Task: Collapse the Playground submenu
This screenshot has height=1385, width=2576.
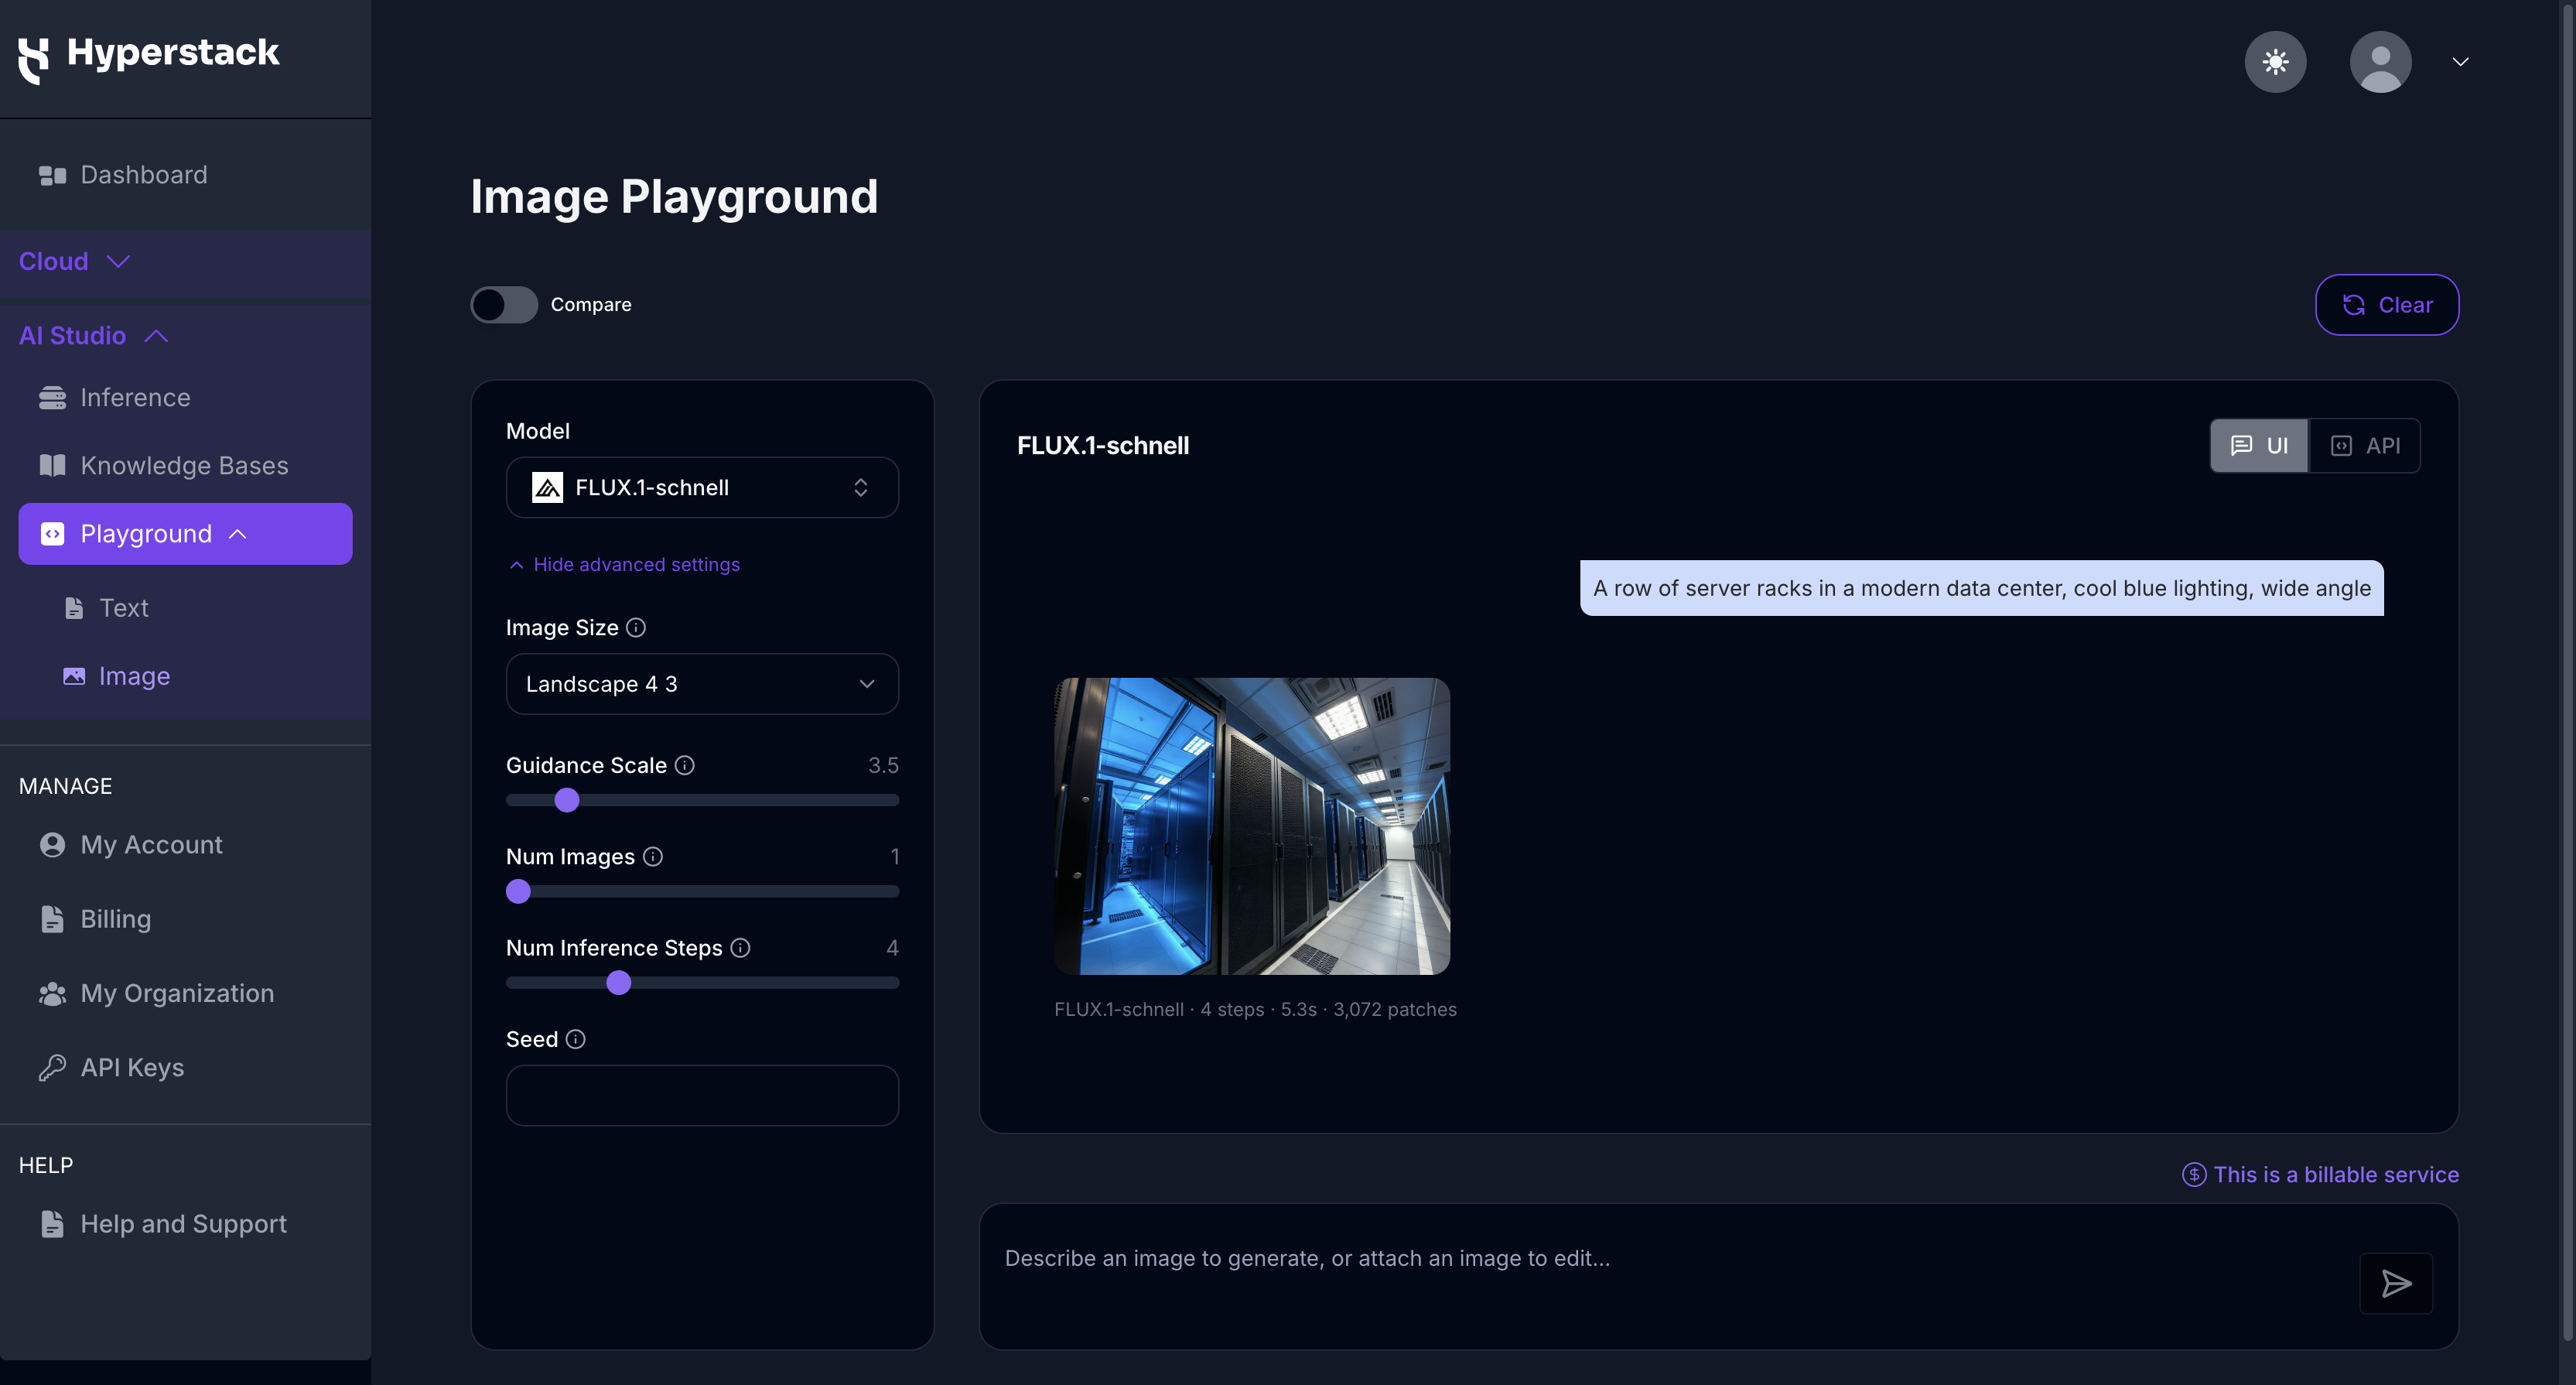Action: [x=185, y=534]
